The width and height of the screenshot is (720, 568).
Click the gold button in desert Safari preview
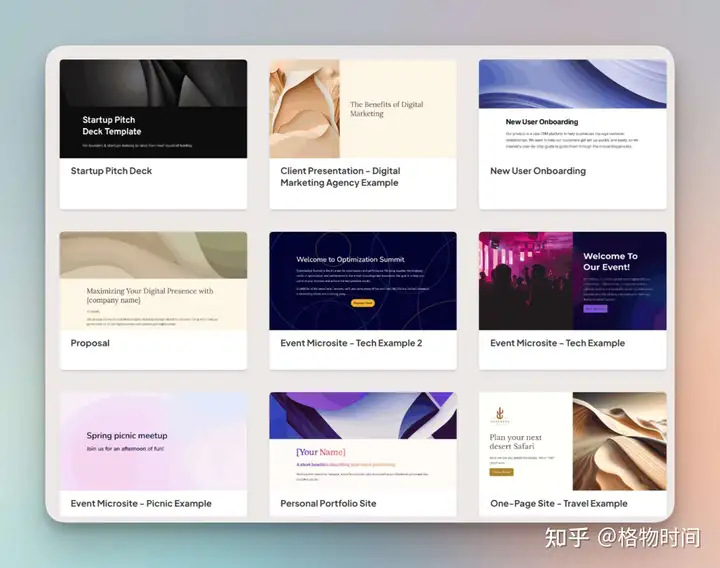click(x=501, y=472)
